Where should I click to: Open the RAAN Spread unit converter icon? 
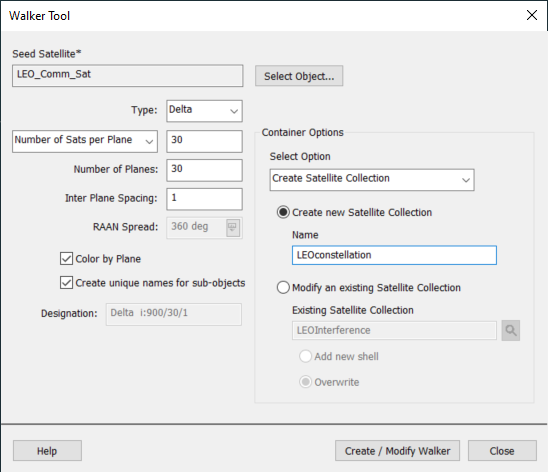click(233, 228)
